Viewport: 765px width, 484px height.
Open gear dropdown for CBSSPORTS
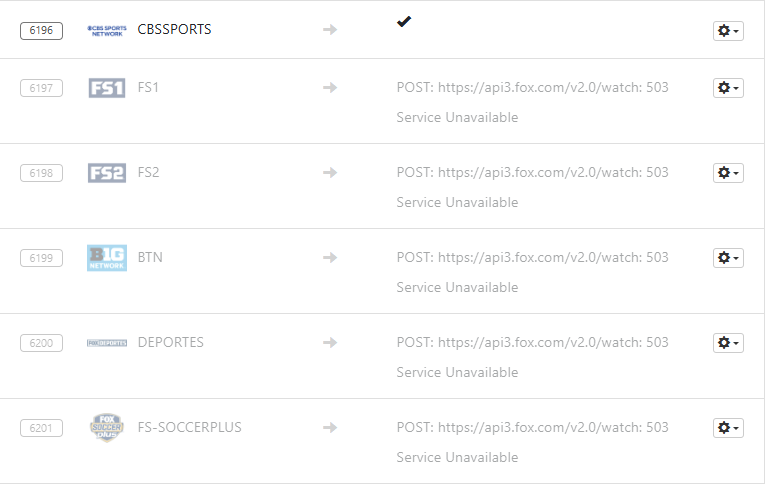(728, 31)
